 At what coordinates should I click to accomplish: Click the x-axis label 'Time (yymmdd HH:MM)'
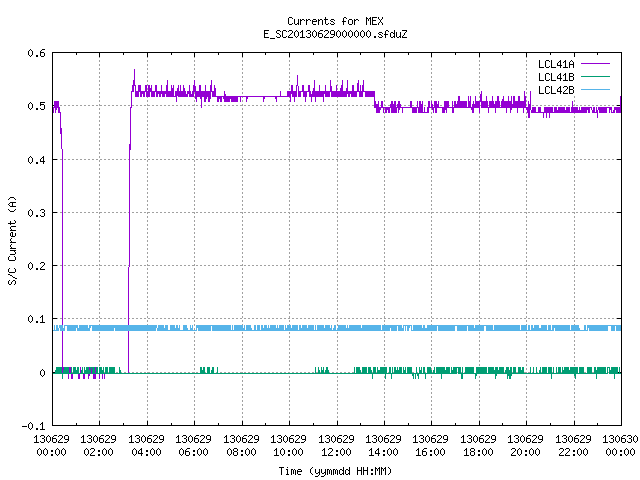coord(335,471)
